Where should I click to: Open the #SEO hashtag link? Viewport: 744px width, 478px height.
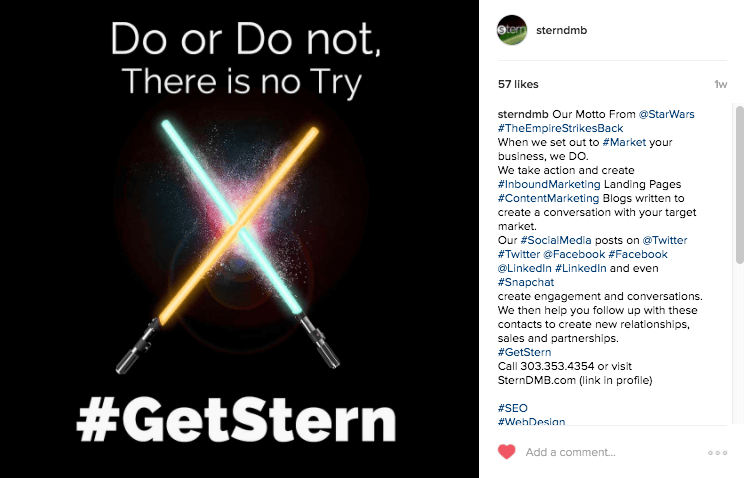coord(512,408)
